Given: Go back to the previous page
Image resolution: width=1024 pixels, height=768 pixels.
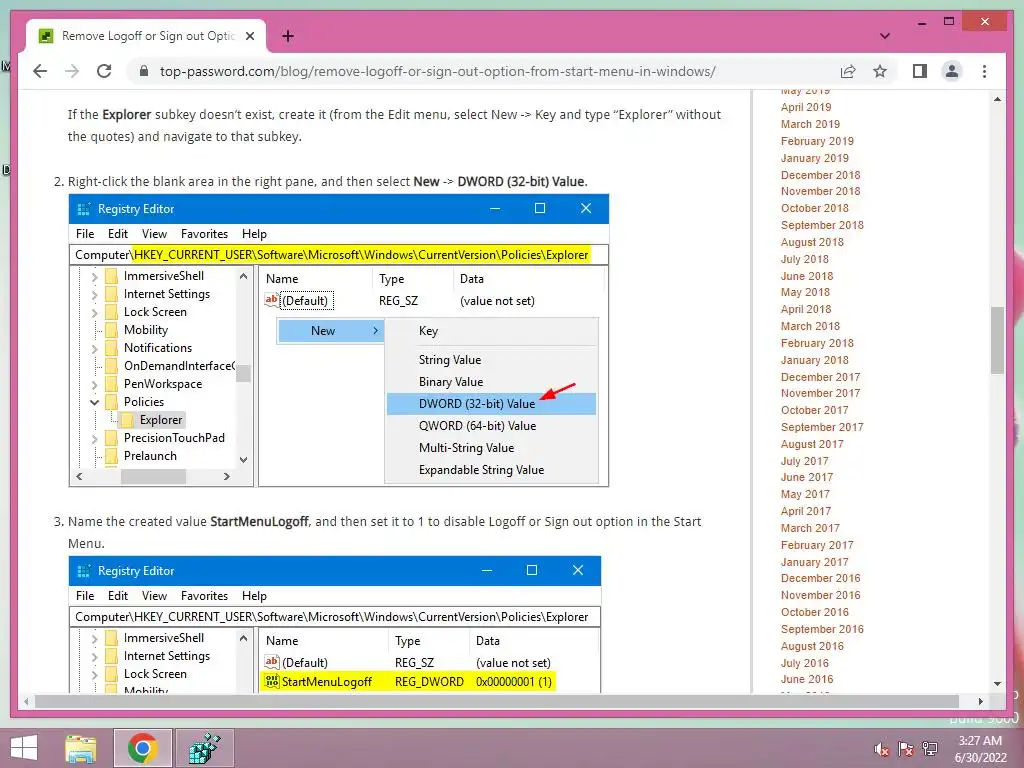Looking at the screenshot, I should click(40, 71).
